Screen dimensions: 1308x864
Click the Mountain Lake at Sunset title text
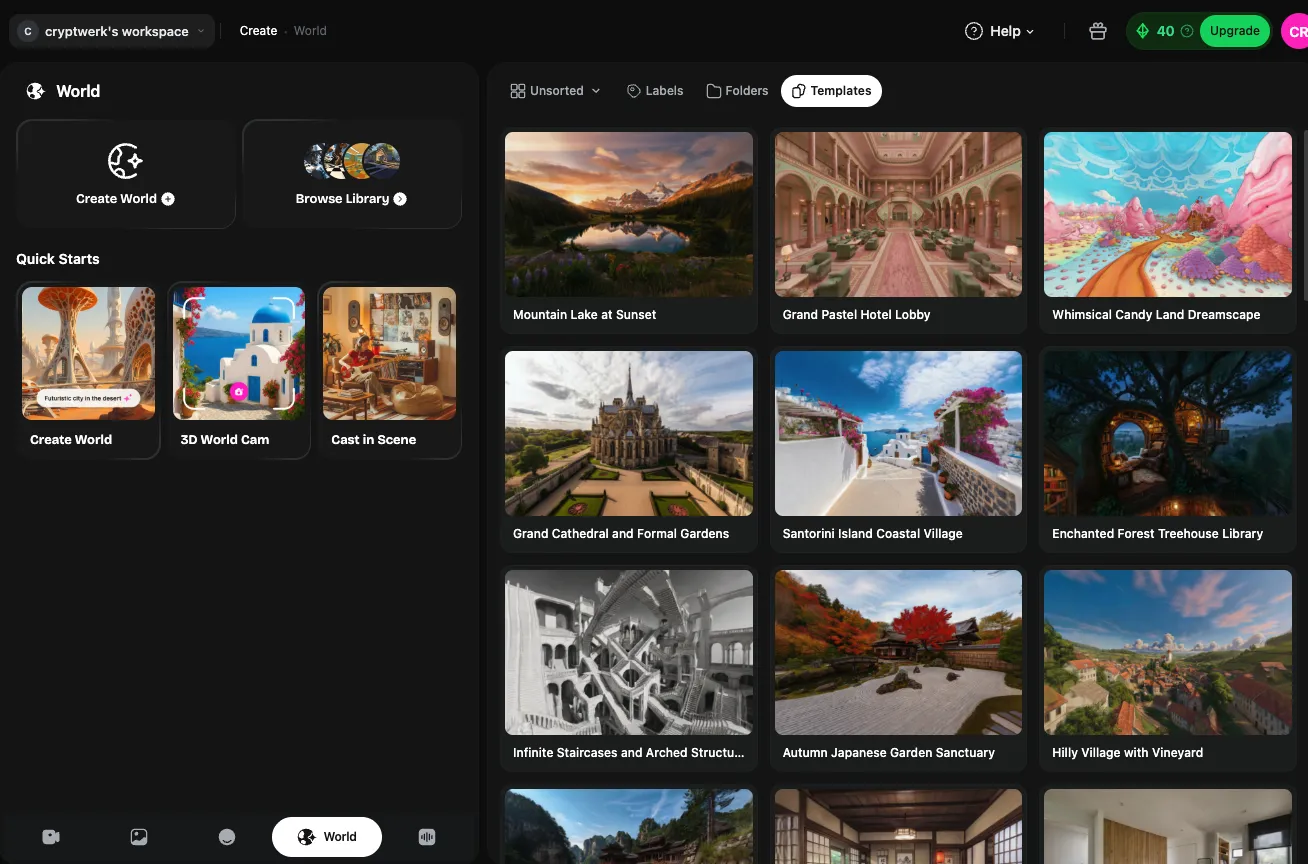pyautogui.click(x=585, y=314)
